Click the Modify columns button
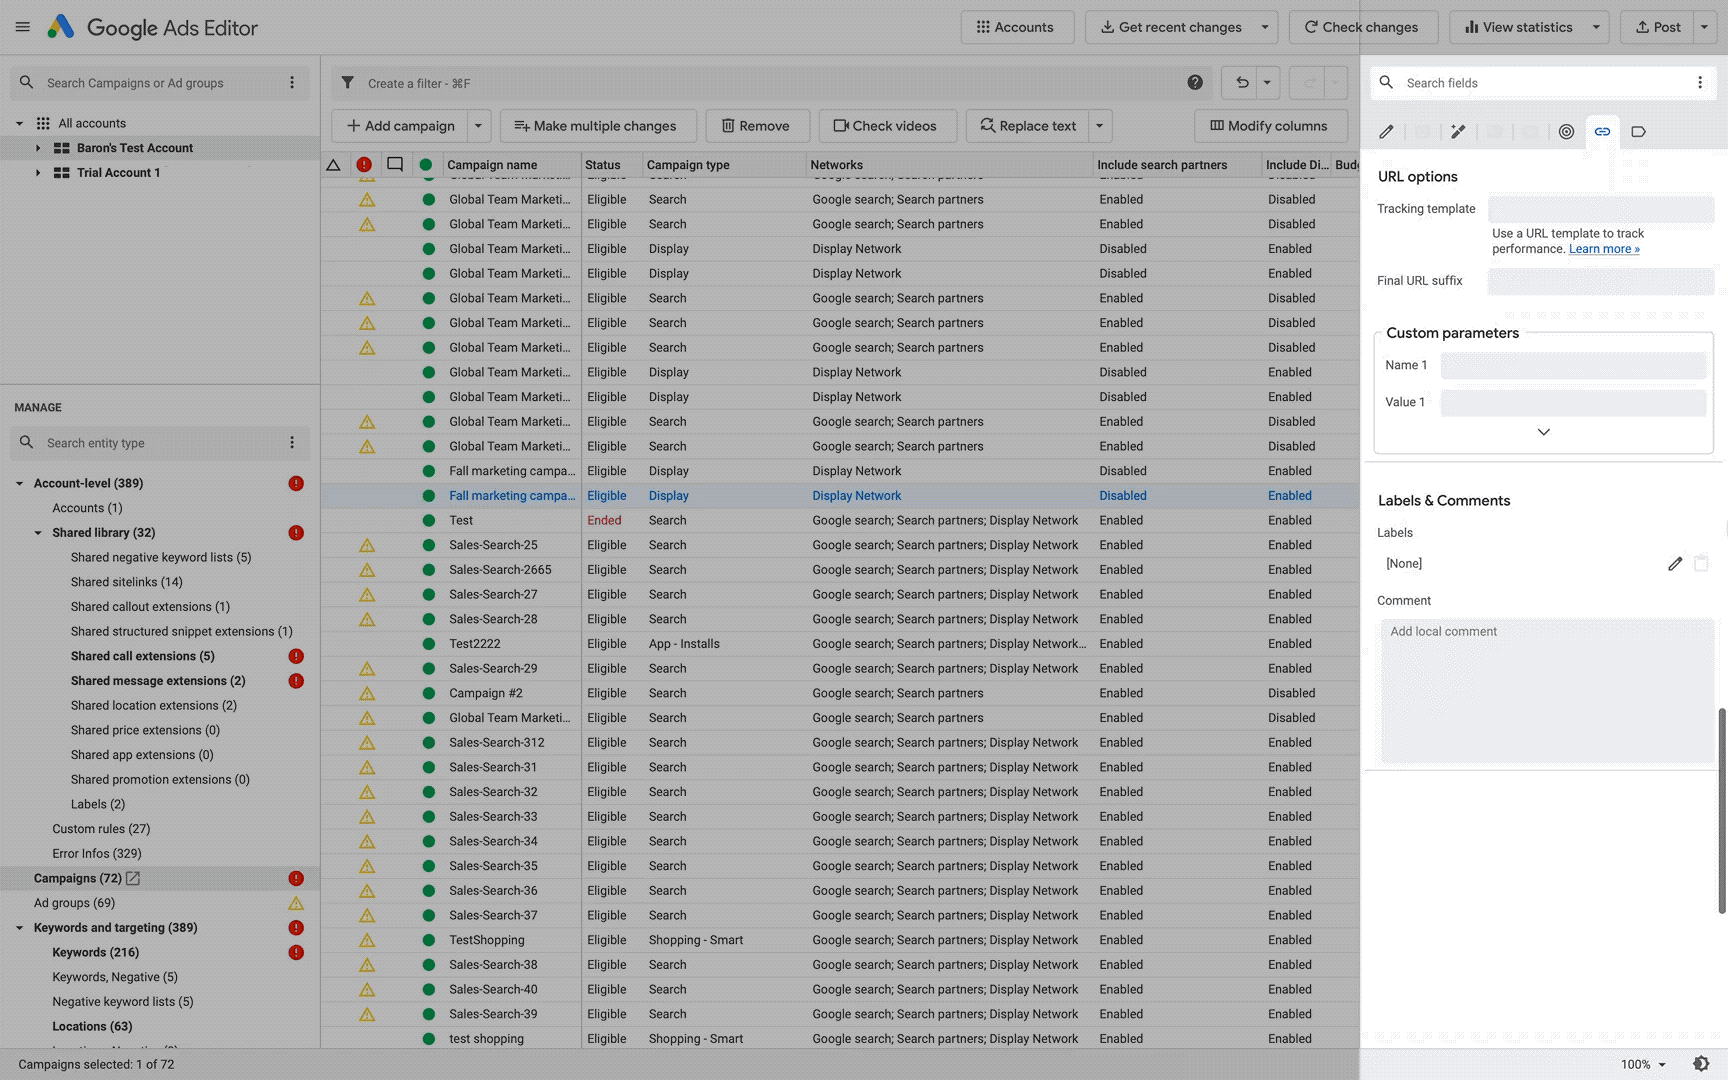This screenshot has height=1080, width=1728. pos(1269,126)
